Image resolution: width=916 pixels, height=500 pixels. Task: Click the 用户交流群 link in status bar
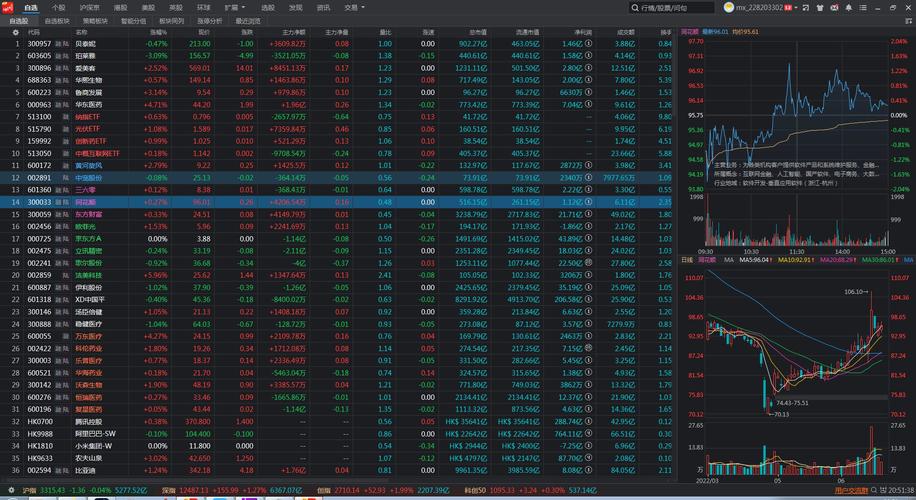(852, 491)
